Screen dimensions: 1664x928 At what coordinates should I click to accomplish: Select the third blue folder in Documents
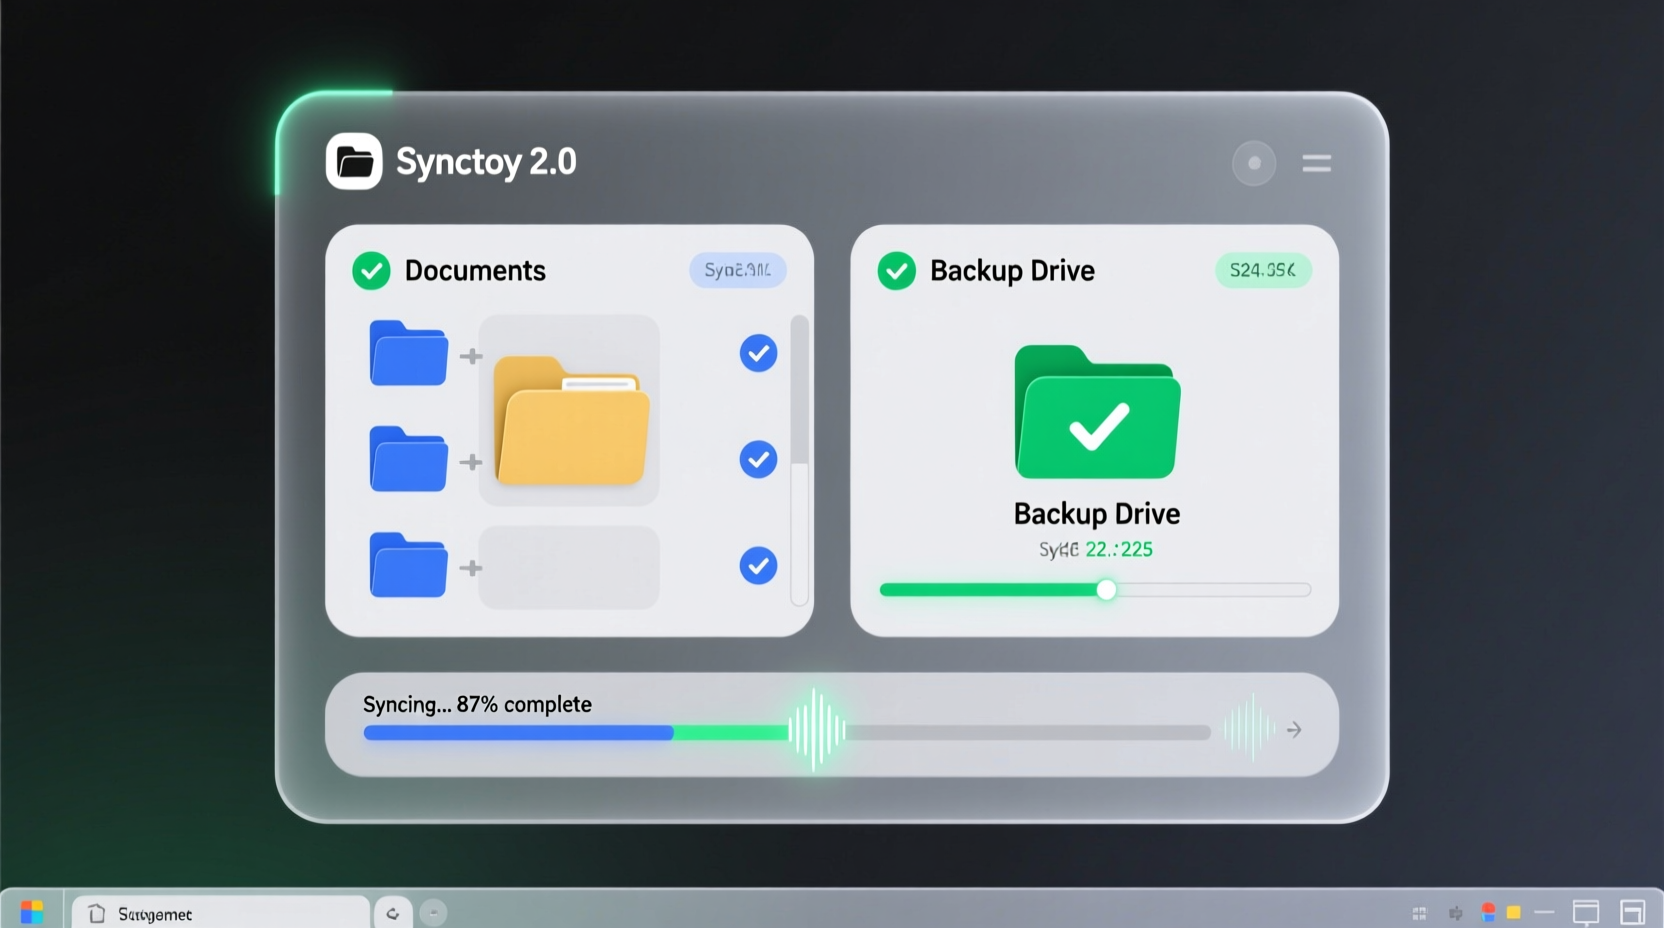[408, 565]
